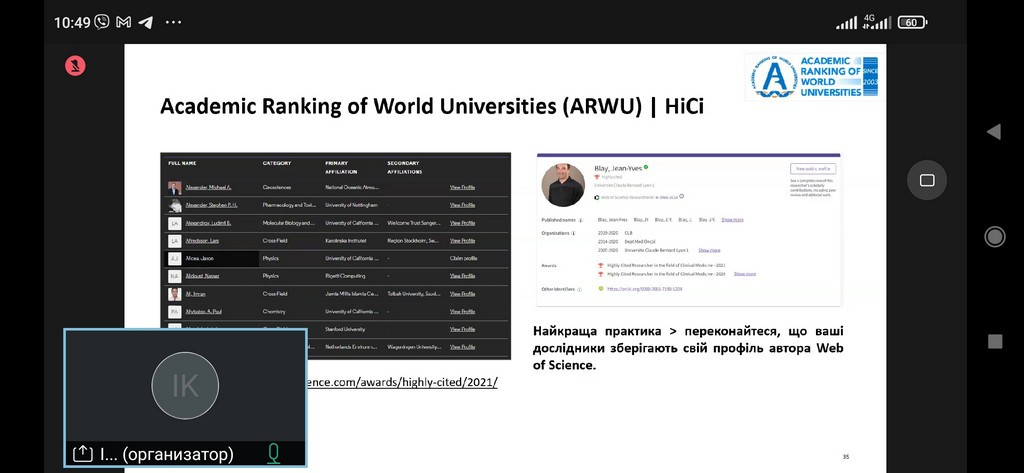This screenshot has width=1024, height=473.
Task: Tap the organizer name label in the tile
Action: (x=167, y=453)
